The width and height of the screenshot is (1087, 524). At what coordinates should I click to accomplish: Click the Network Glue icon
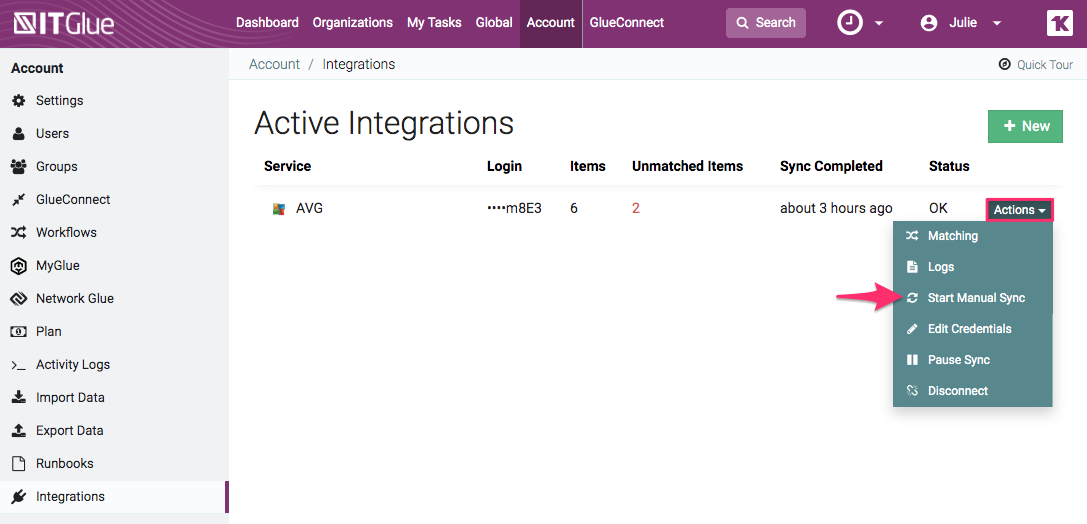click(19, 299)
